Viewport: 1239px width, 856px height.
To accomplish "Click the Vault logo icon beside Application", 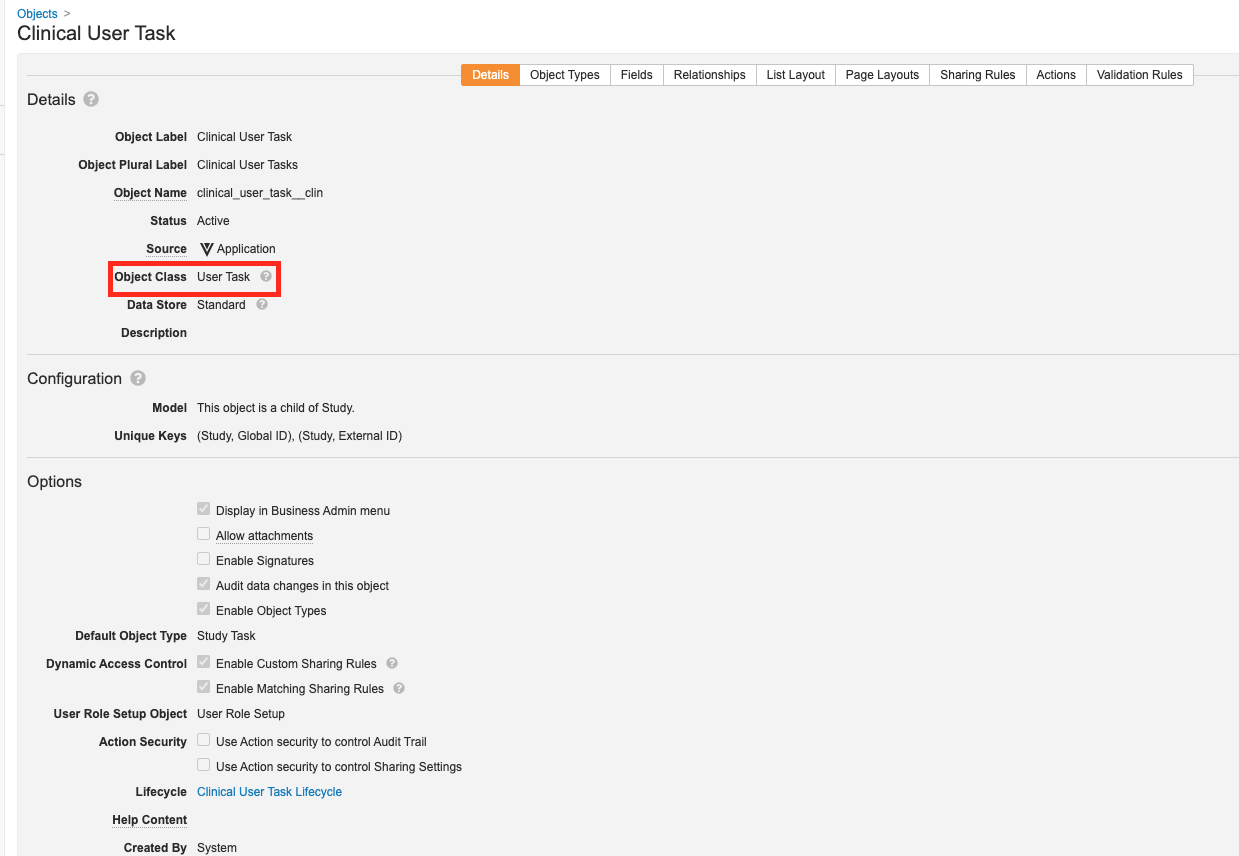I will [206, 249].
